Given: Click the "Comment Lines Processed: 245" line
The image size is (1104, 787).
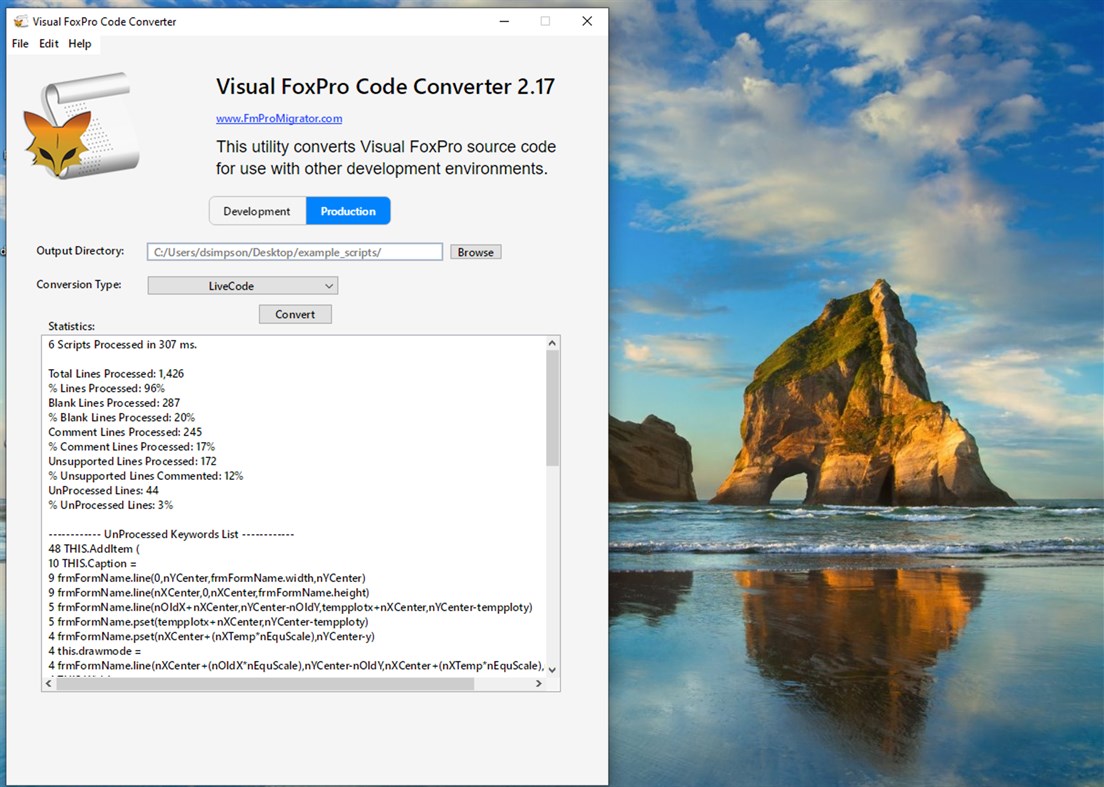Looking at the screenshot, I should click(125, 432).
